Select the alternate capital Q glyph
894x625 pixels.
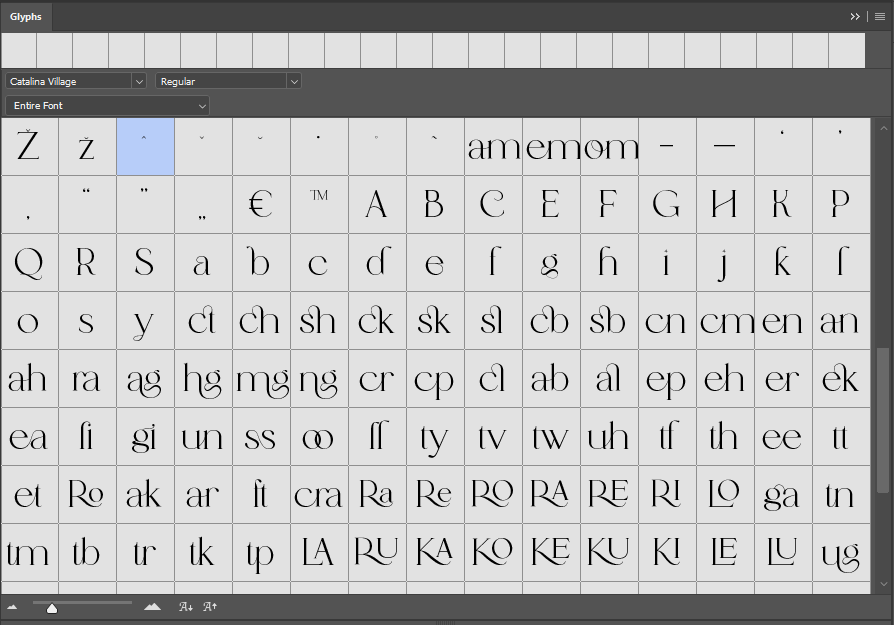point(30,263)
